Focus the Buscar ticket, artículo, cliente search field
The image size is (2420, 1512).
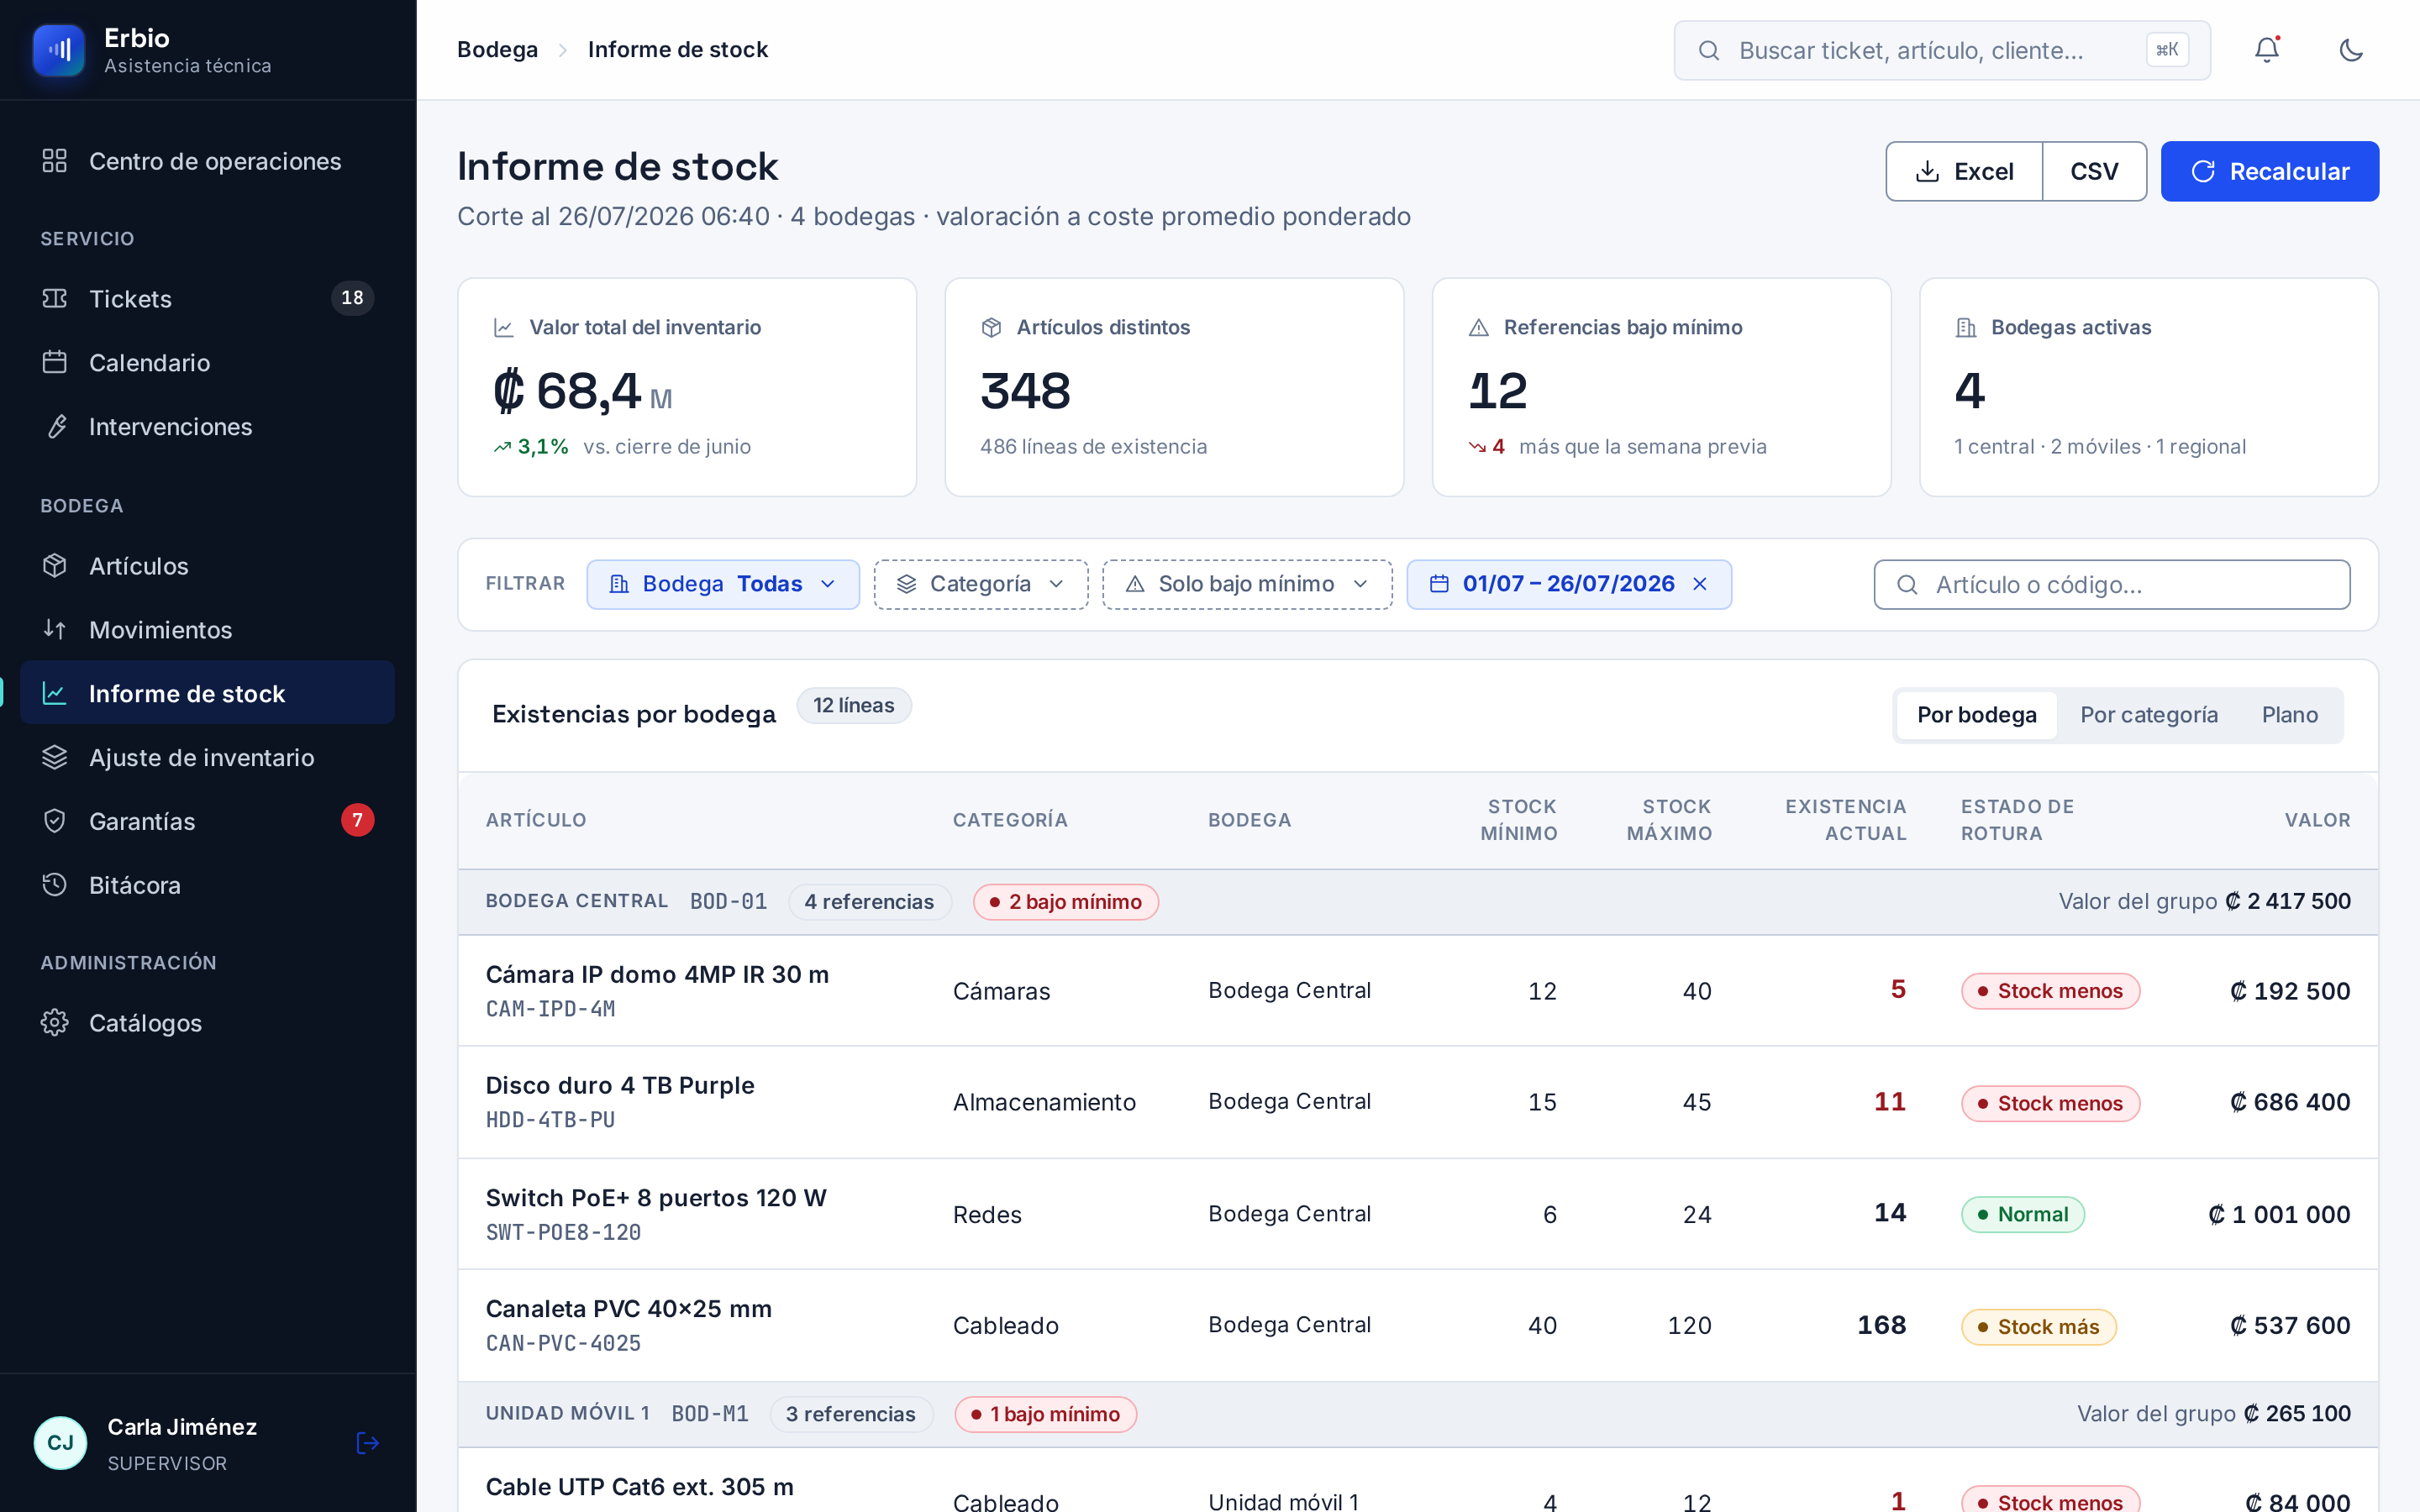[x=1942, y=50]
